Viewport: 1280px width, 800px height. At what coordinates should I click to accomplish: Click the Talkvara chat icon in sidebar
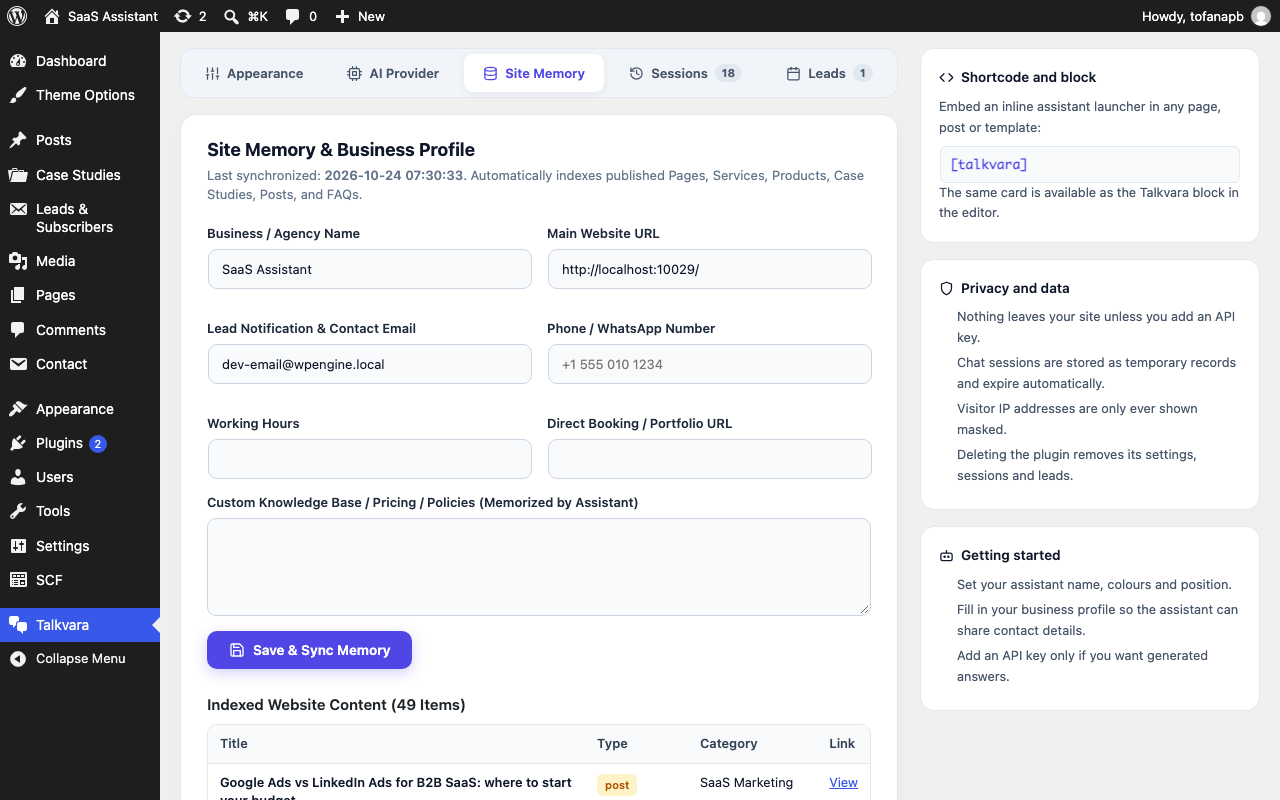coord(18,625)
